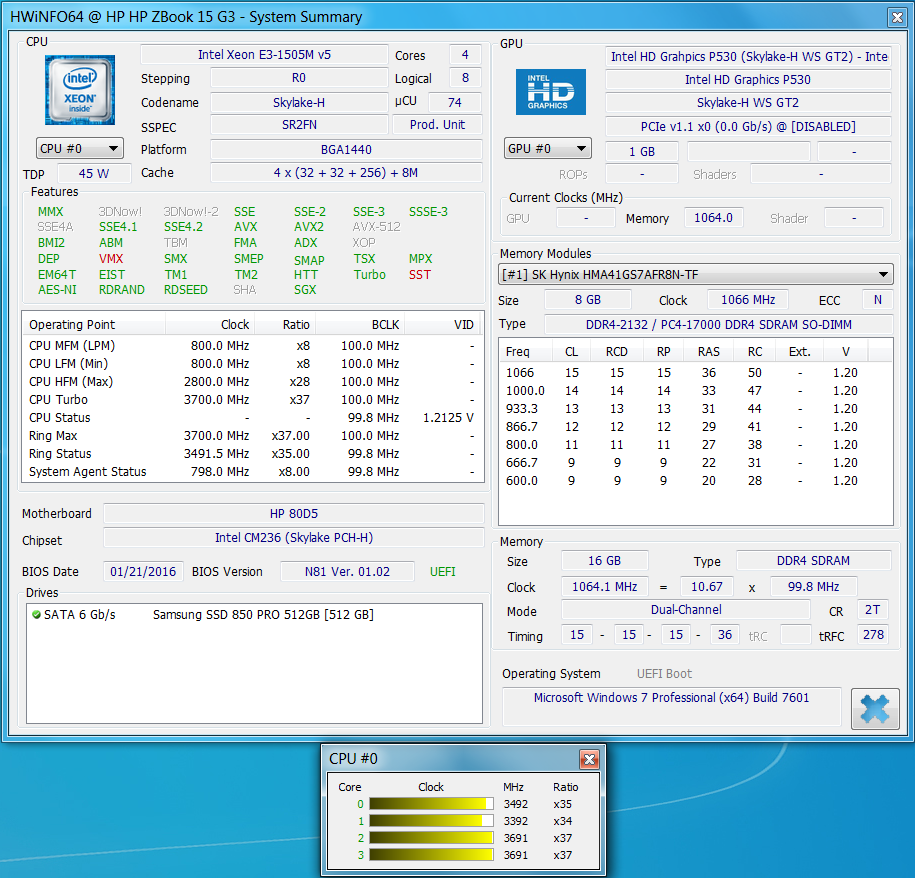Click the AVX-512 feature label
This screenshot has width=915, height=878.
(x=376, y=226)
